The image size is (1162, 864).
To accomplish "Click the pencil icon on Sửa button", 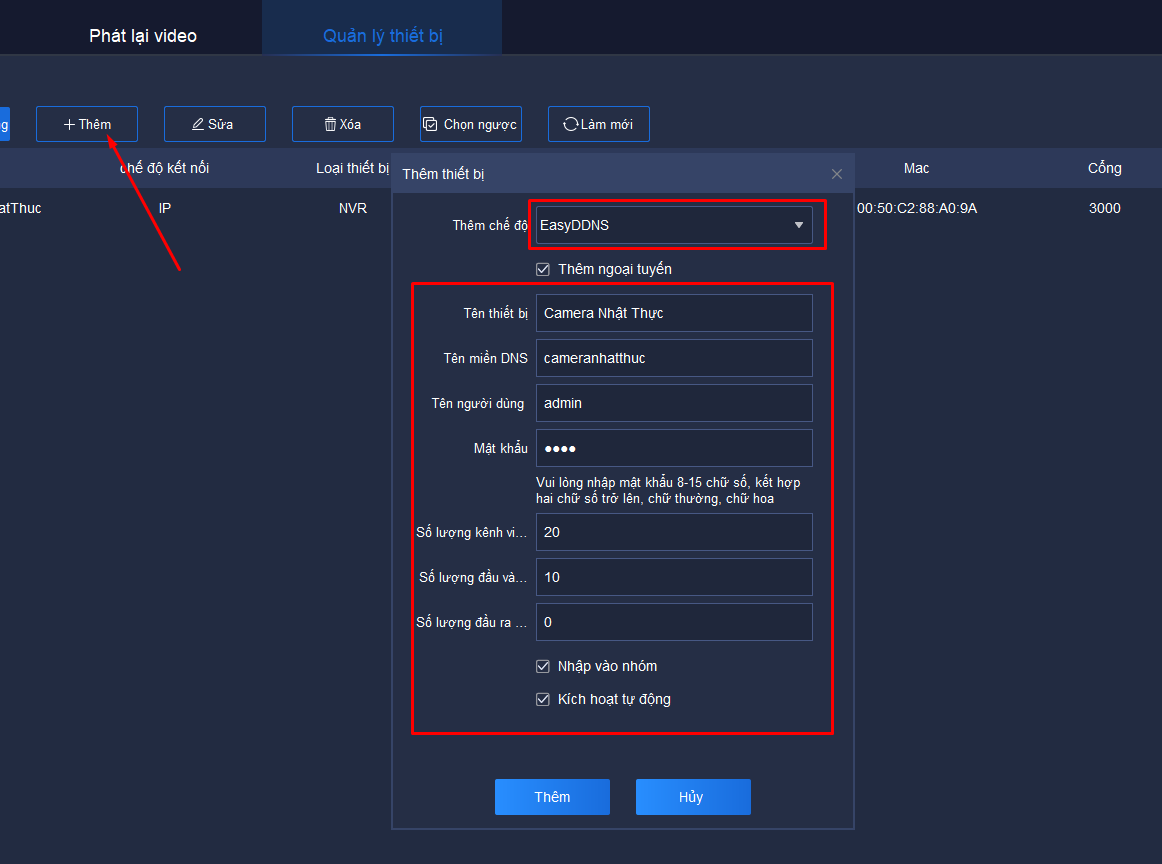I will (198, 124).
